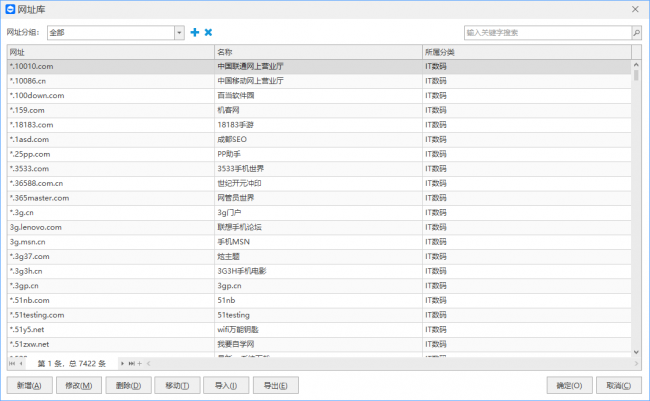Select the *.3gp.cn URL cell
Image resolution: width=650 pixels, height=401 pixels.
[111, 286]
